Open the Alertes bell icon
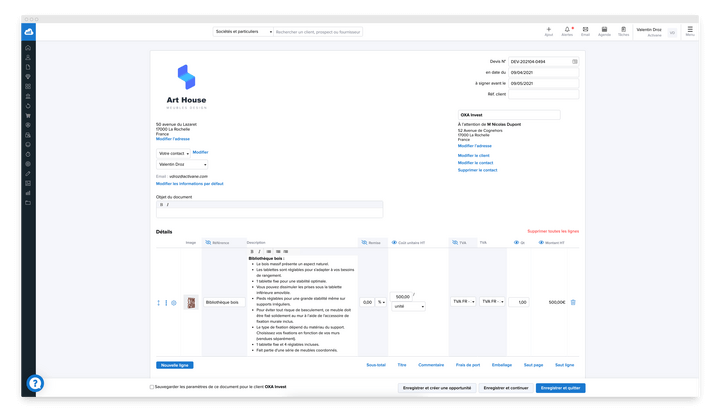The width and height of the screenshot is (720, 412). (567, 29)
